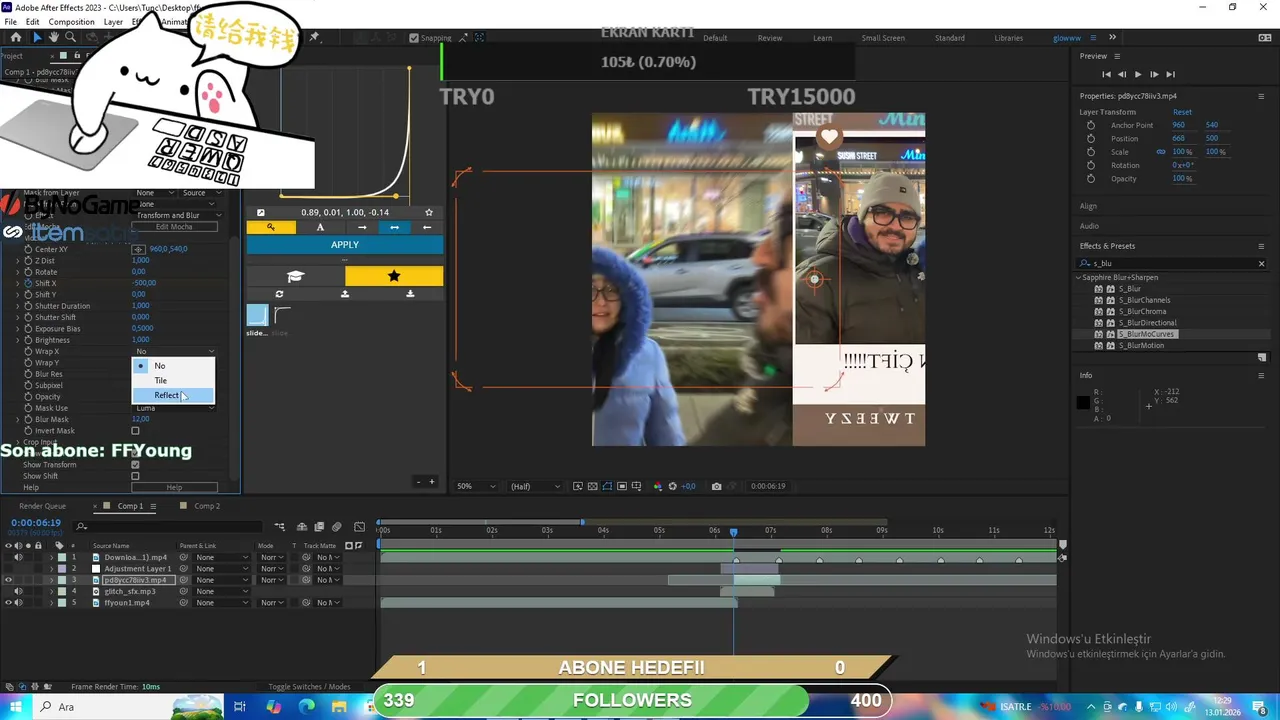Click the download preset icon
This screenshot has height=720, width=1280.
(410, 294)
